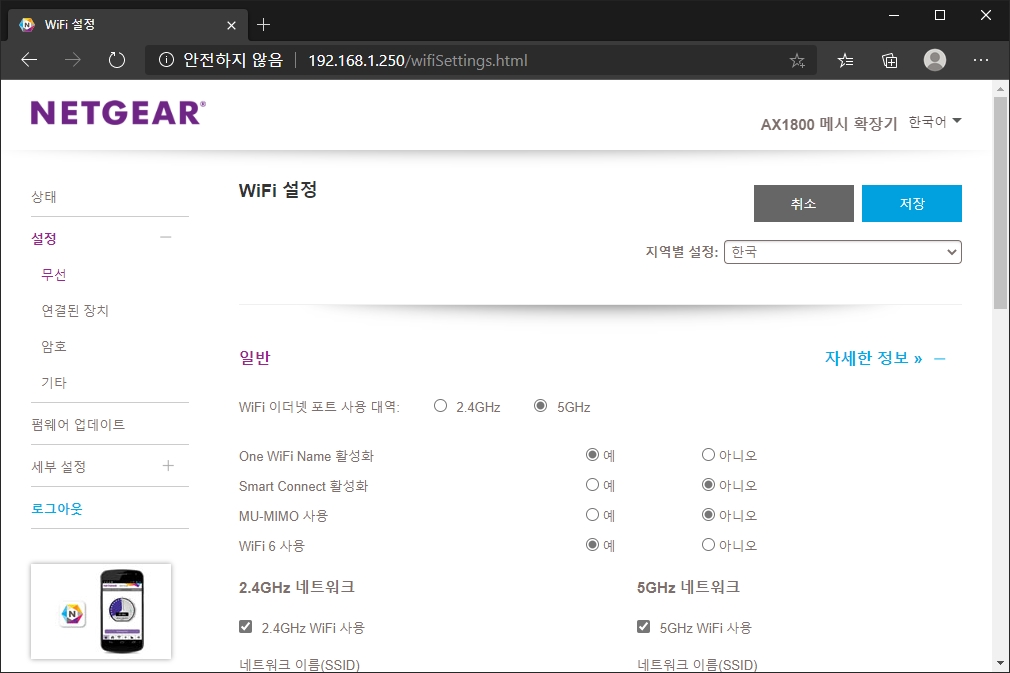Image resolution: width=1010 pixels, height=673 pixels.
Task: Open the 세부 설정 menu item
Action: [x=59, y=466]
